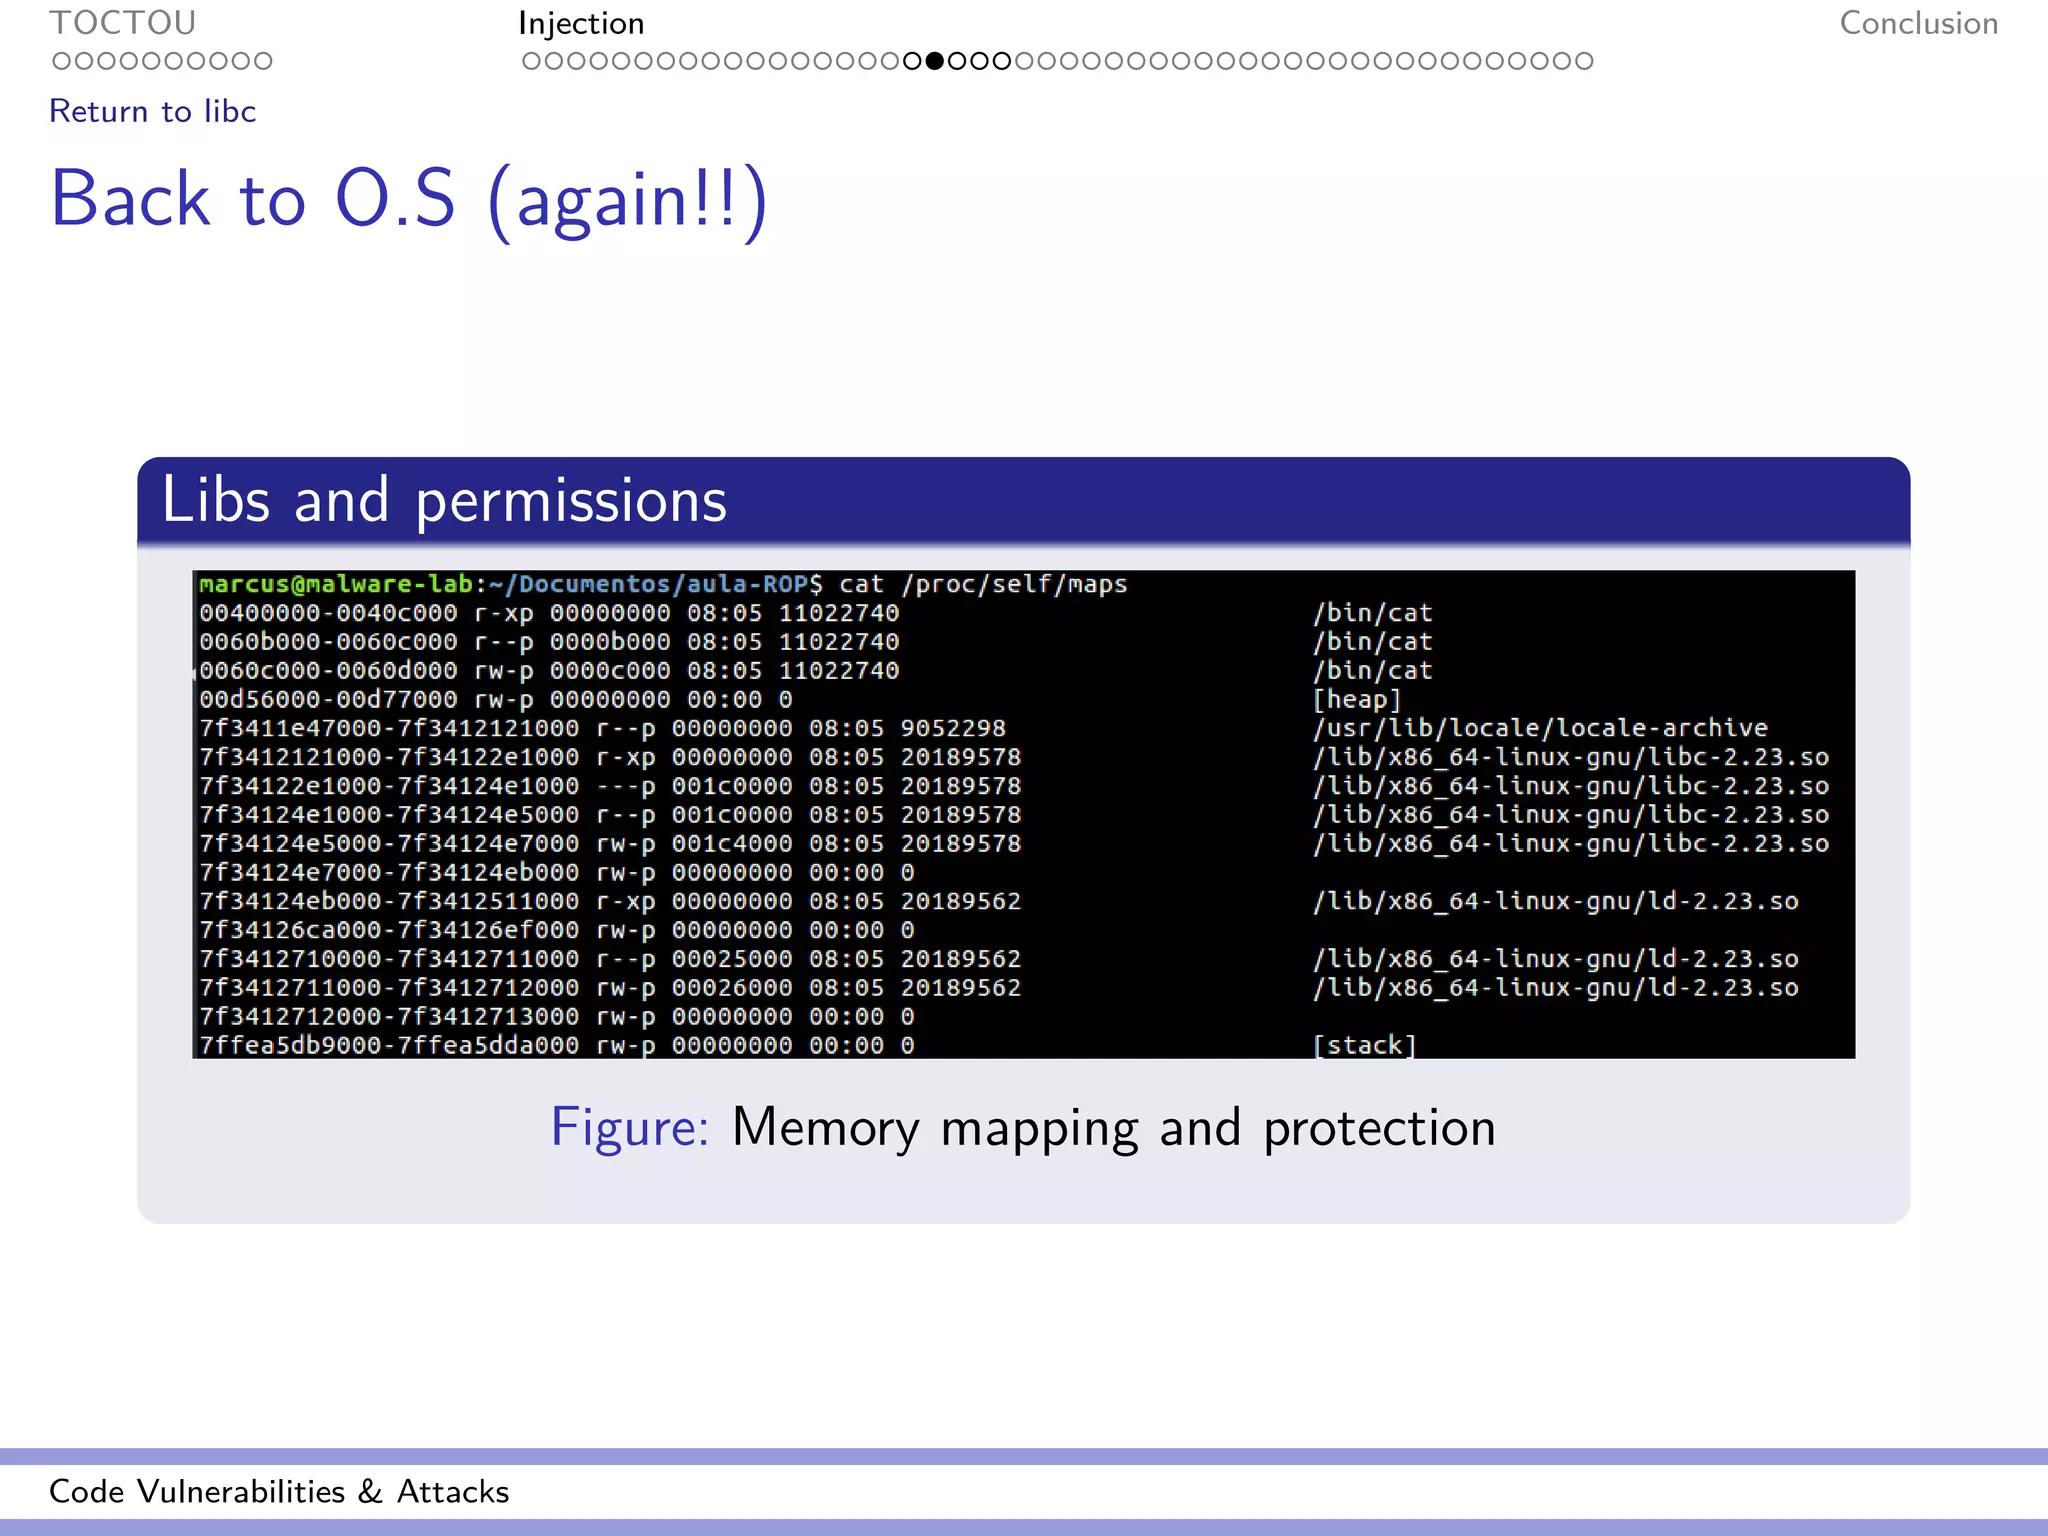Select the 7f34124e5000 rw-p libc row
The height and width of the screenshot is (1536, 2048).
click(1014, 844)
